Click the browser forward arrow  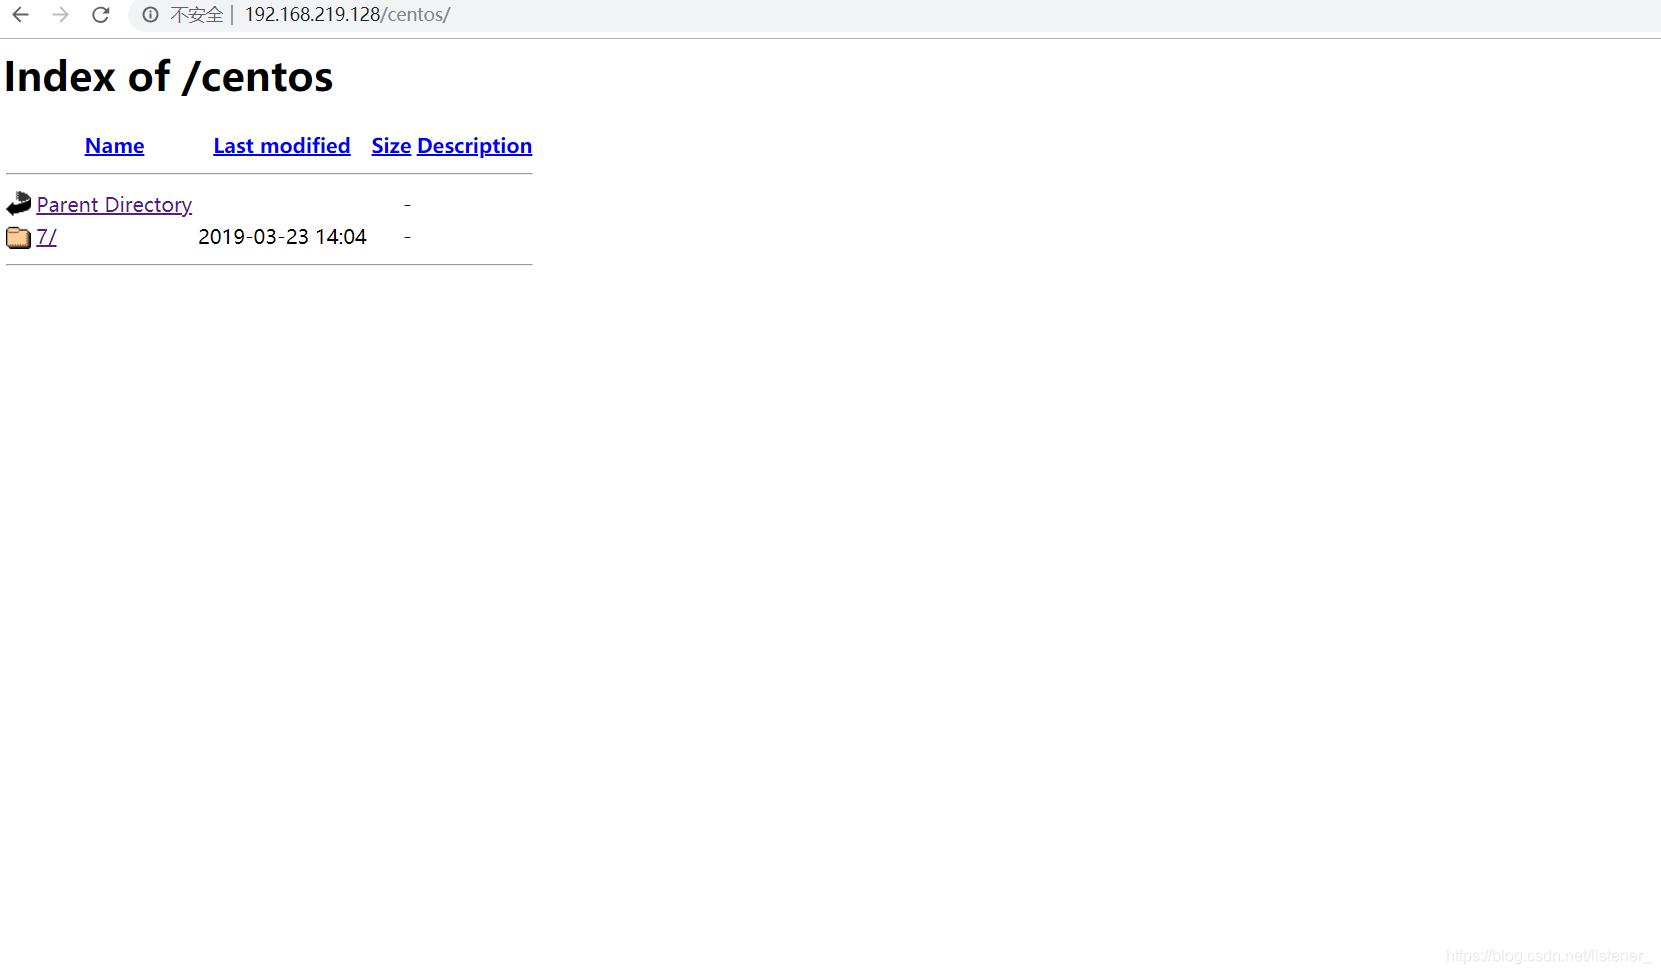click(x=60, y=15)
